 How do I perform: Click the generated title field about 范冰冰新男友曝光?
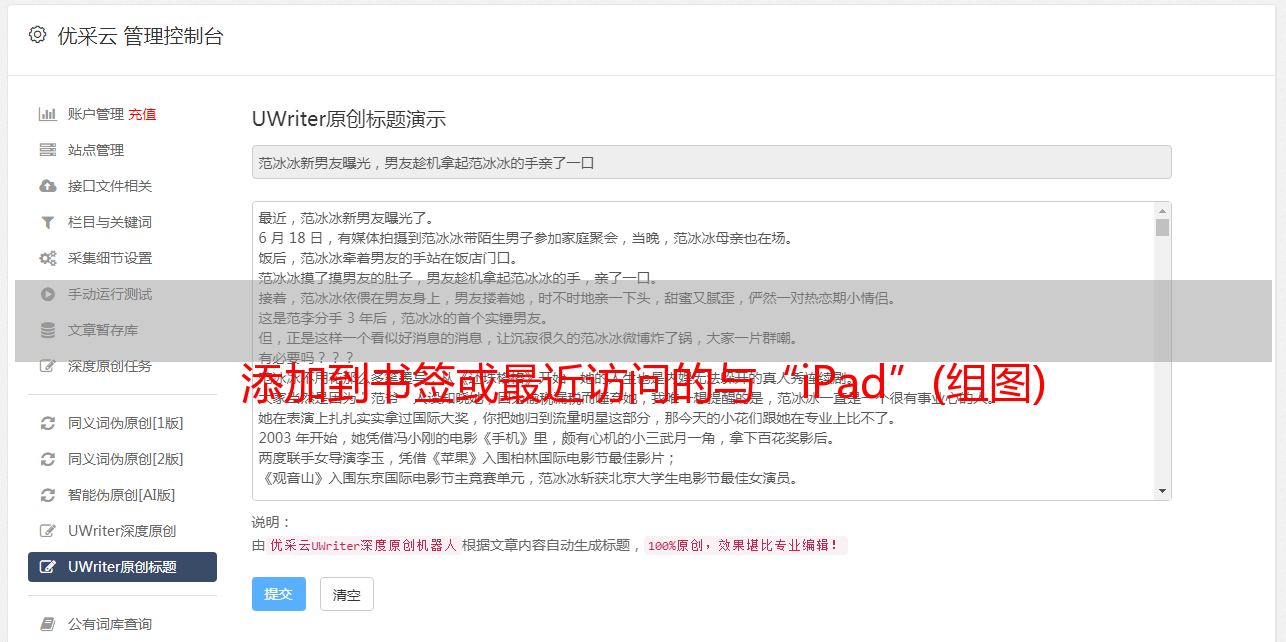tap(711, 162)
